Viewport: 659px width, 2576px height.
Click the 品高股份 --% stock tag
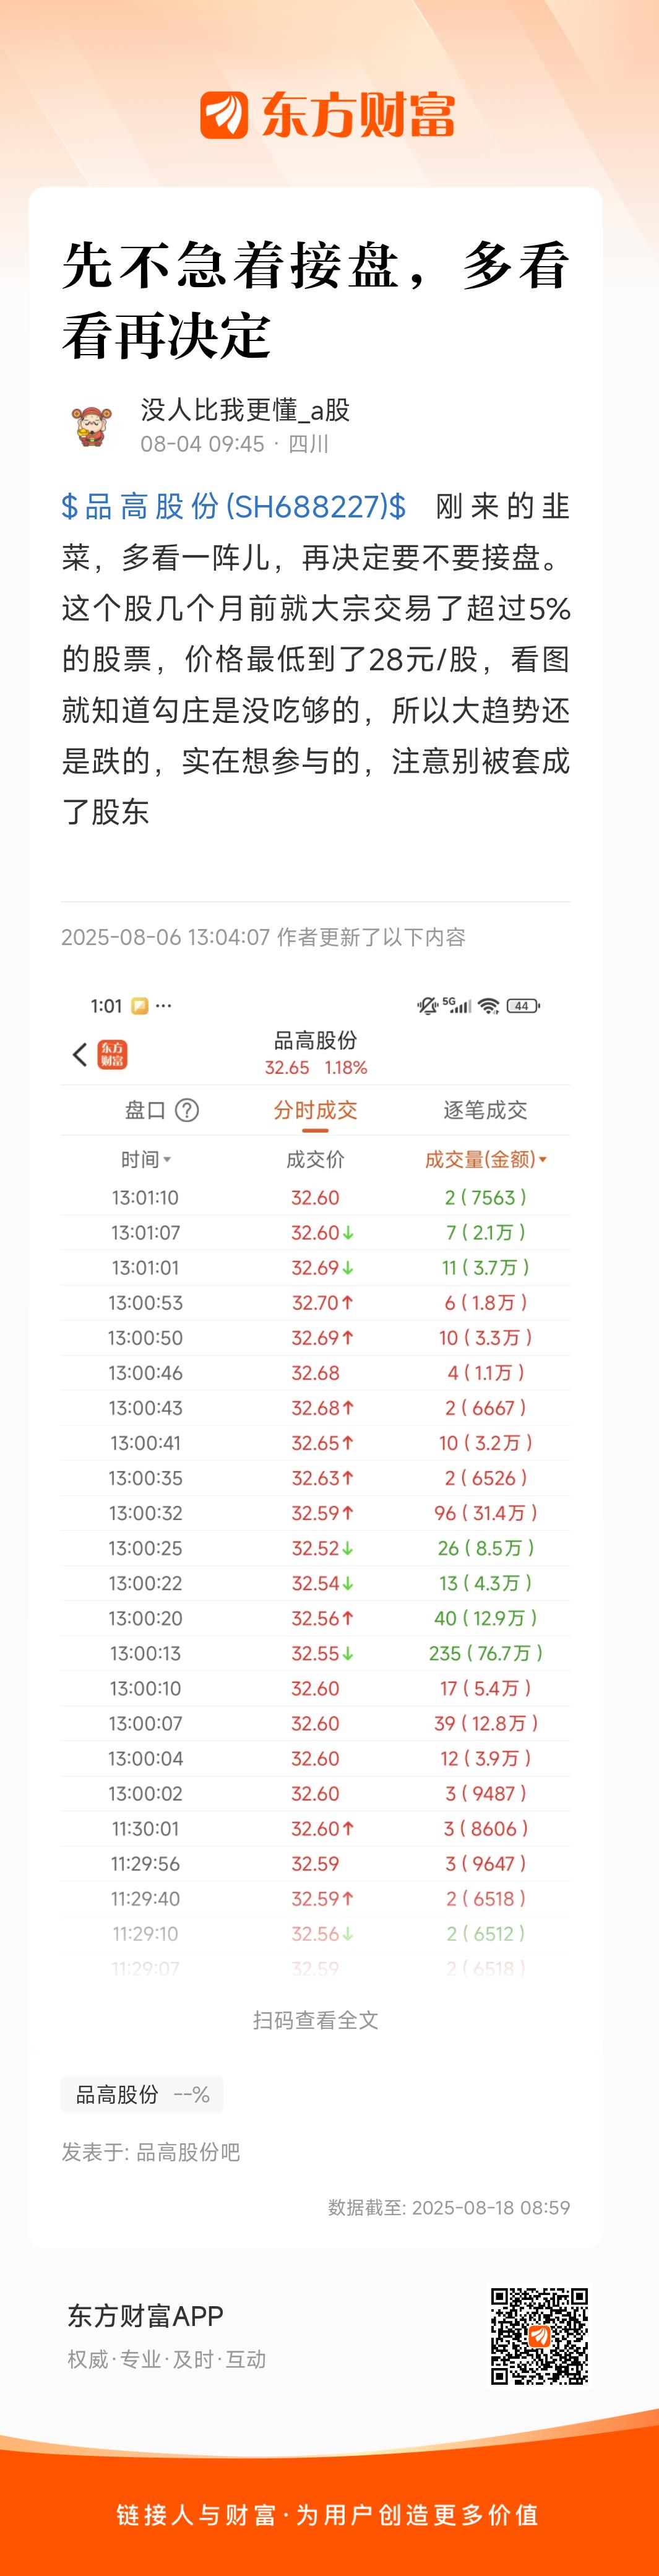142,2094
